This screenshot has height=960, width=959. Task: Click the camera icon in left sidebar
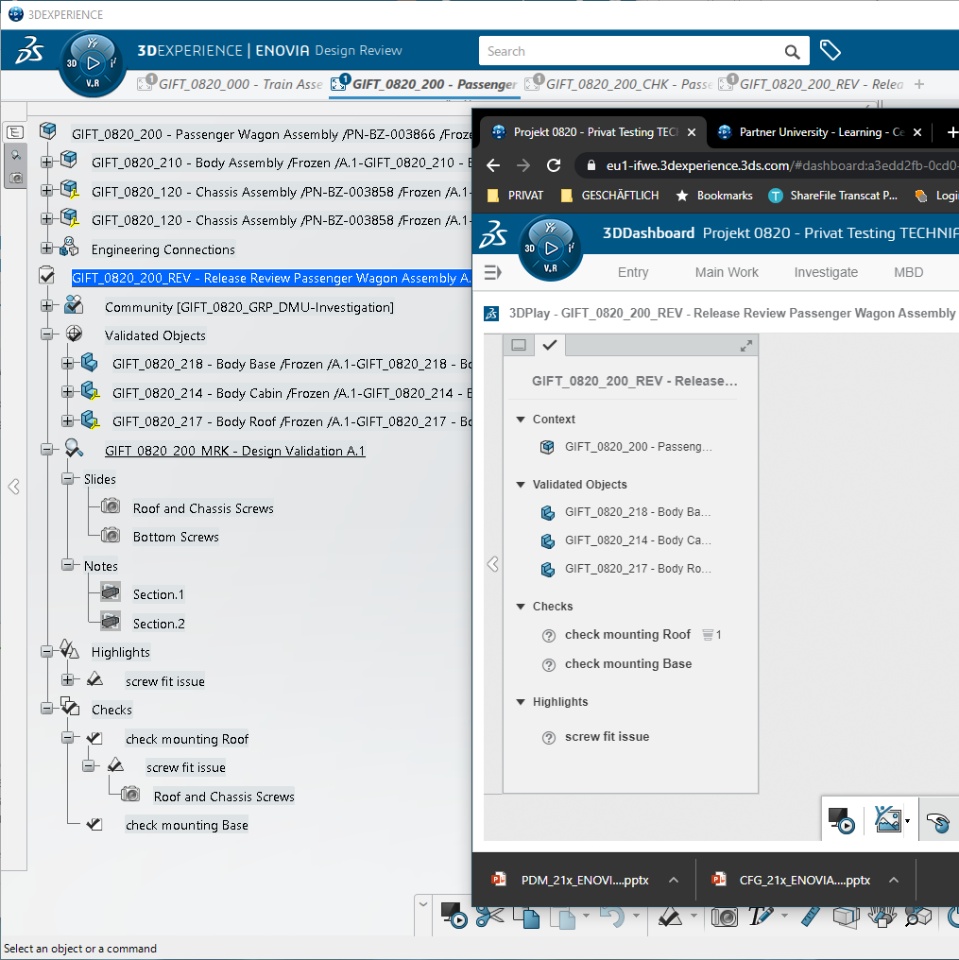tap(16, 178)
